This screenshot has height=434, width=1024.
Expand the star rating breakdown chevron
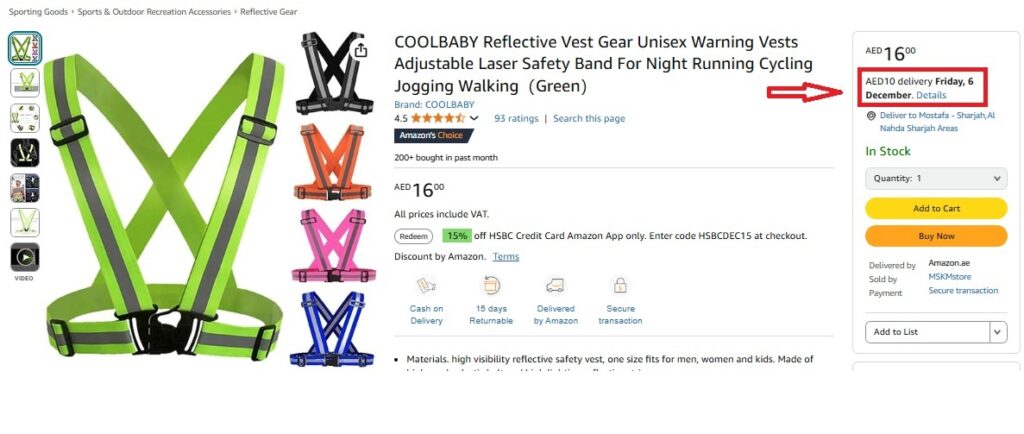click(x=474, y=119)
